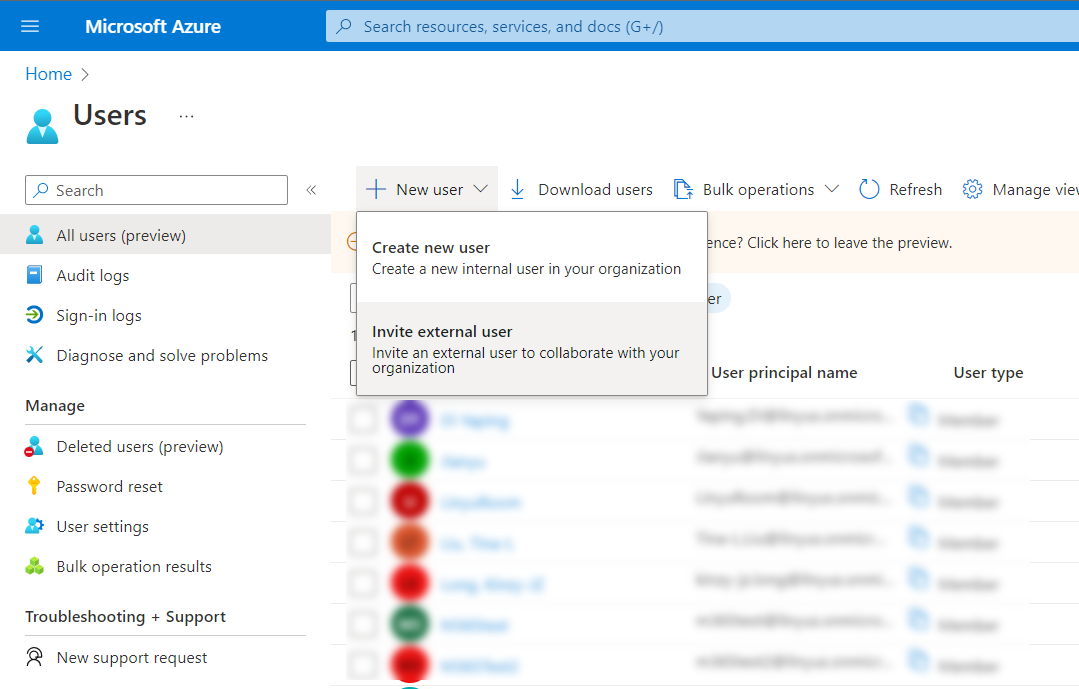The height and width of the screenshot is (689, 1079).
Task: Click the search magnifier icon in top bar
Action: click(x=343, y=26)
